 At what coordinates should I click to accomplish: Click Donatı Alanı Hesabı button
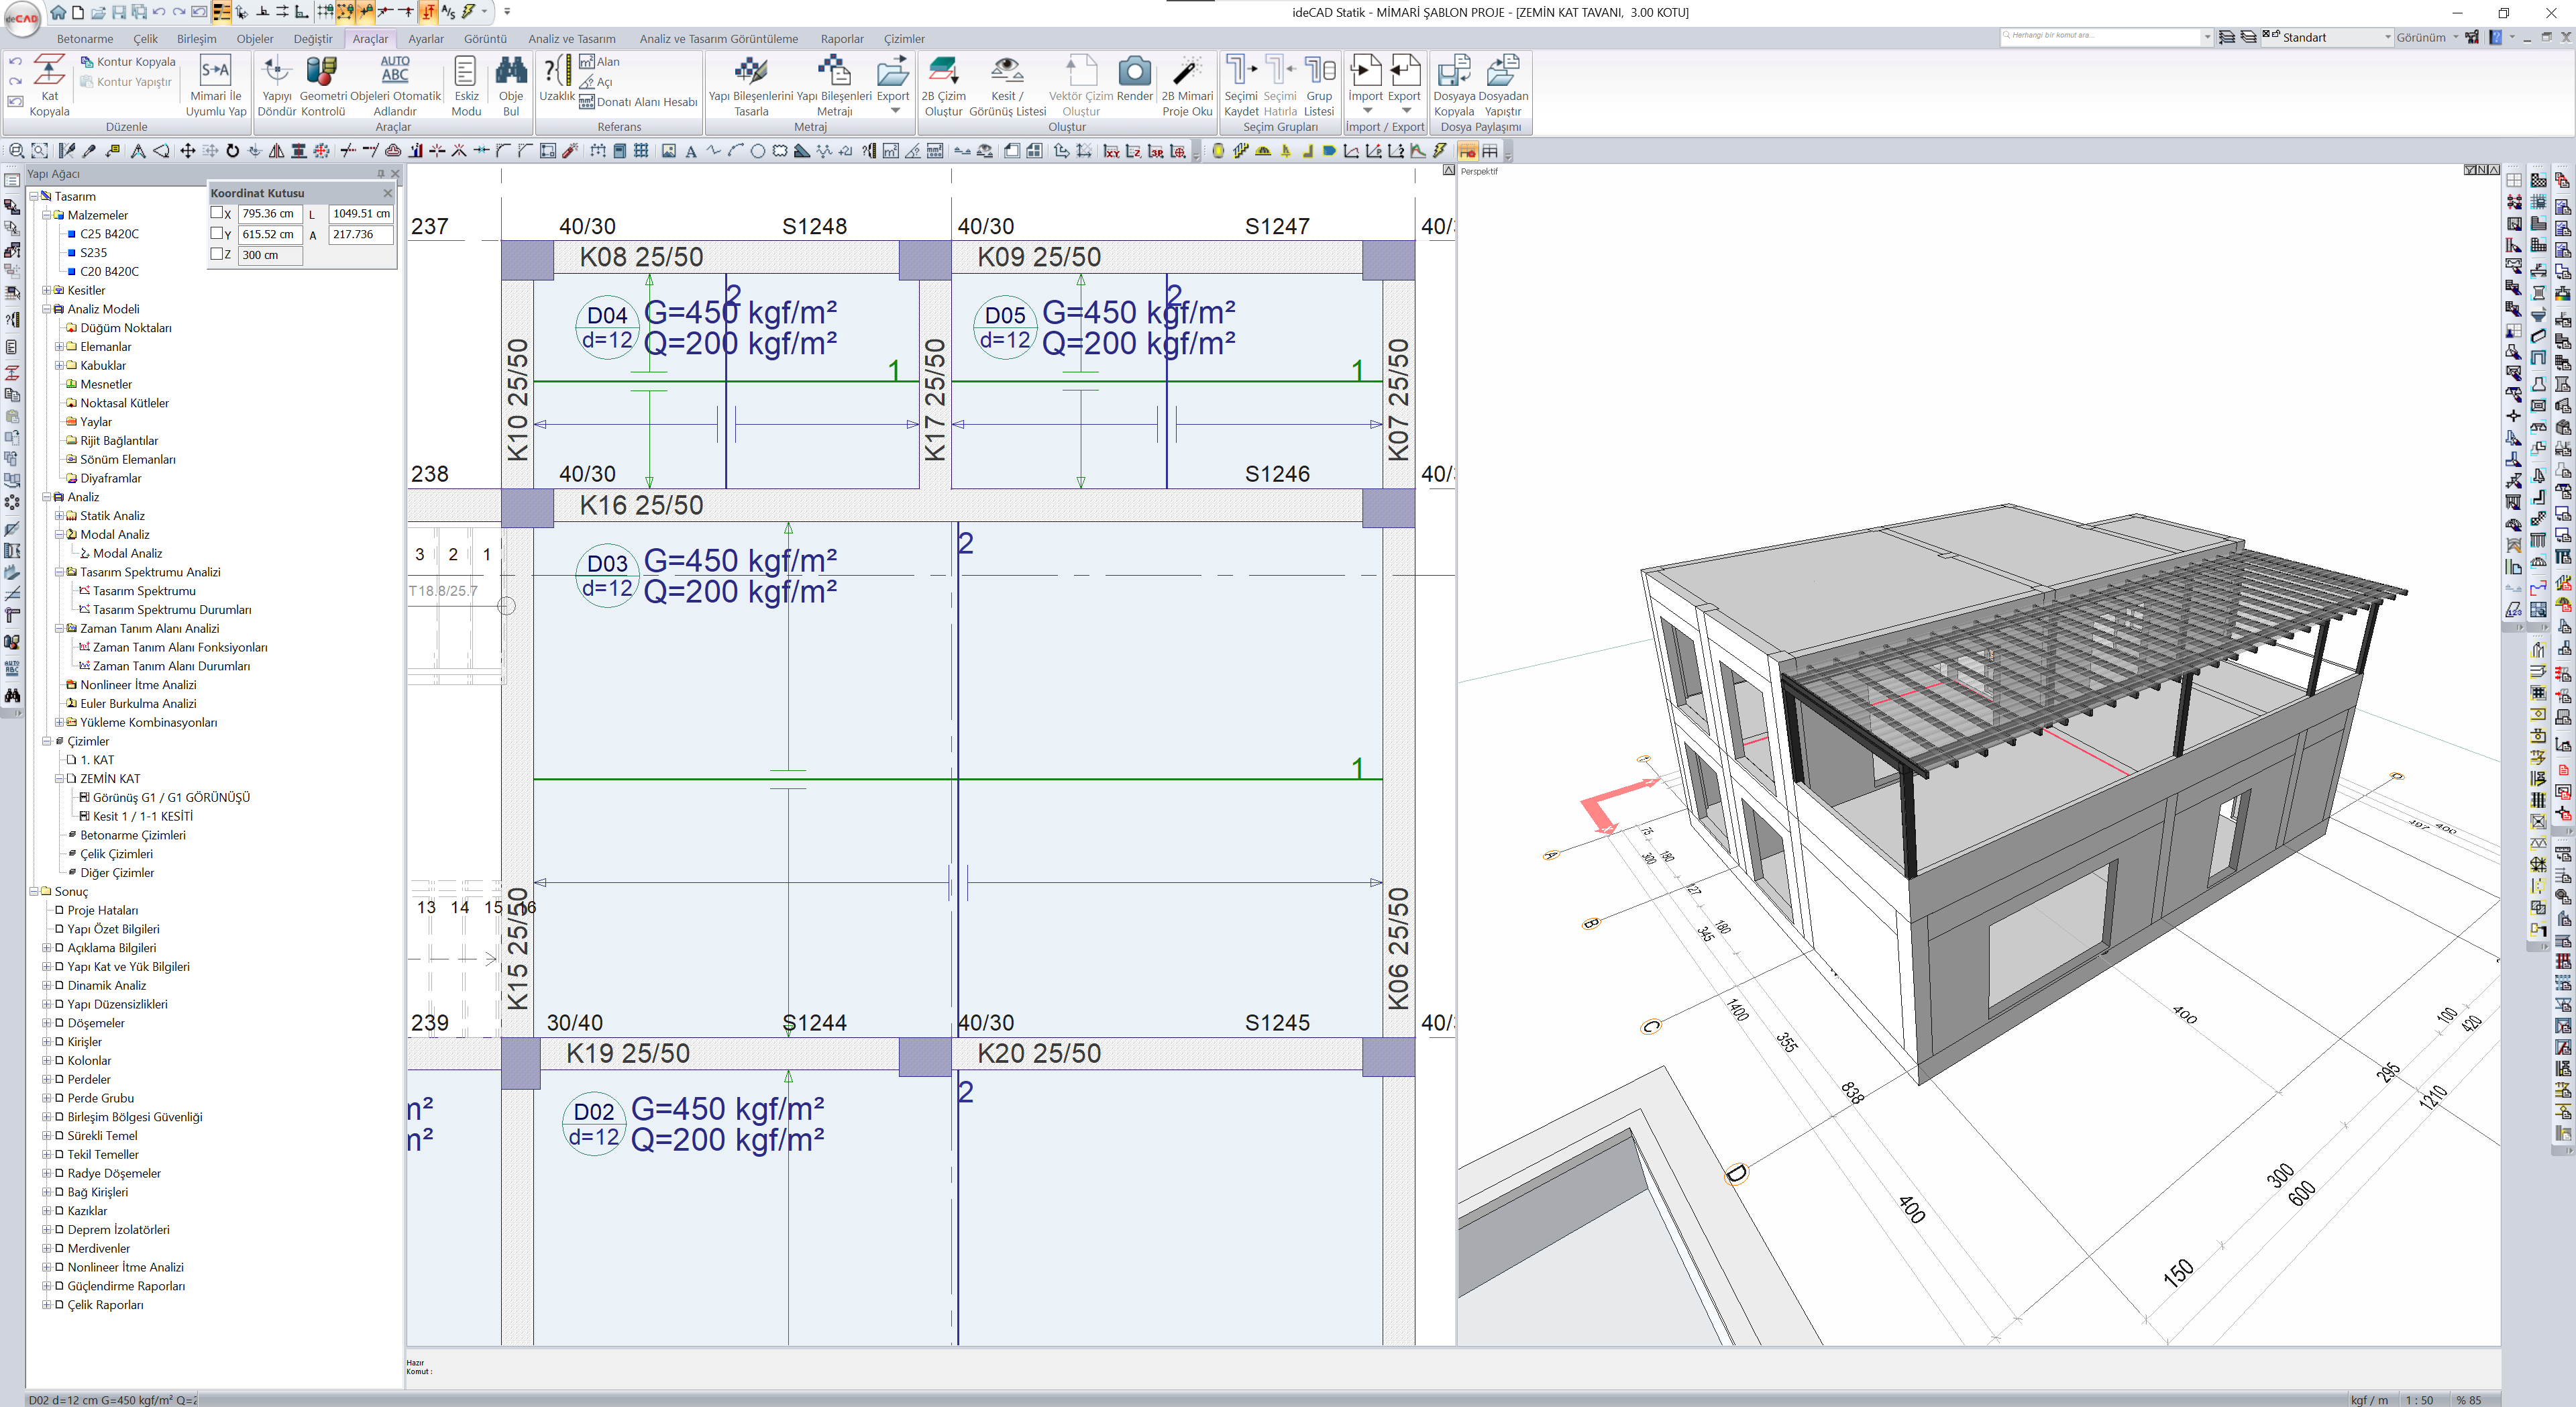[639, 102]
